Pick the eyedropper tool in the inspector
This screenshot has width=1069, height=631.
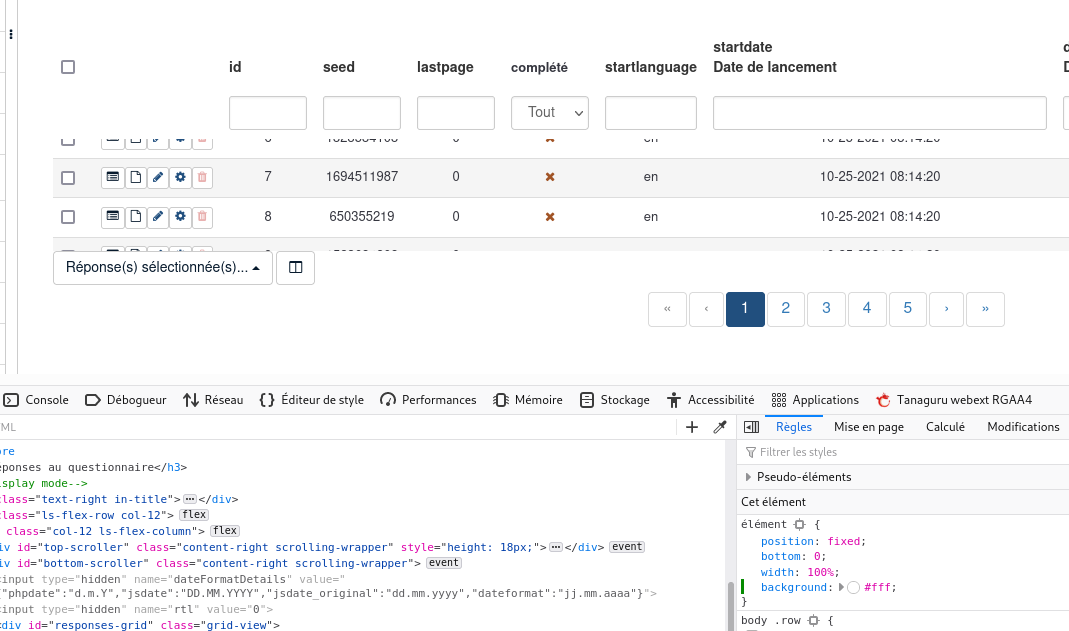719,427
